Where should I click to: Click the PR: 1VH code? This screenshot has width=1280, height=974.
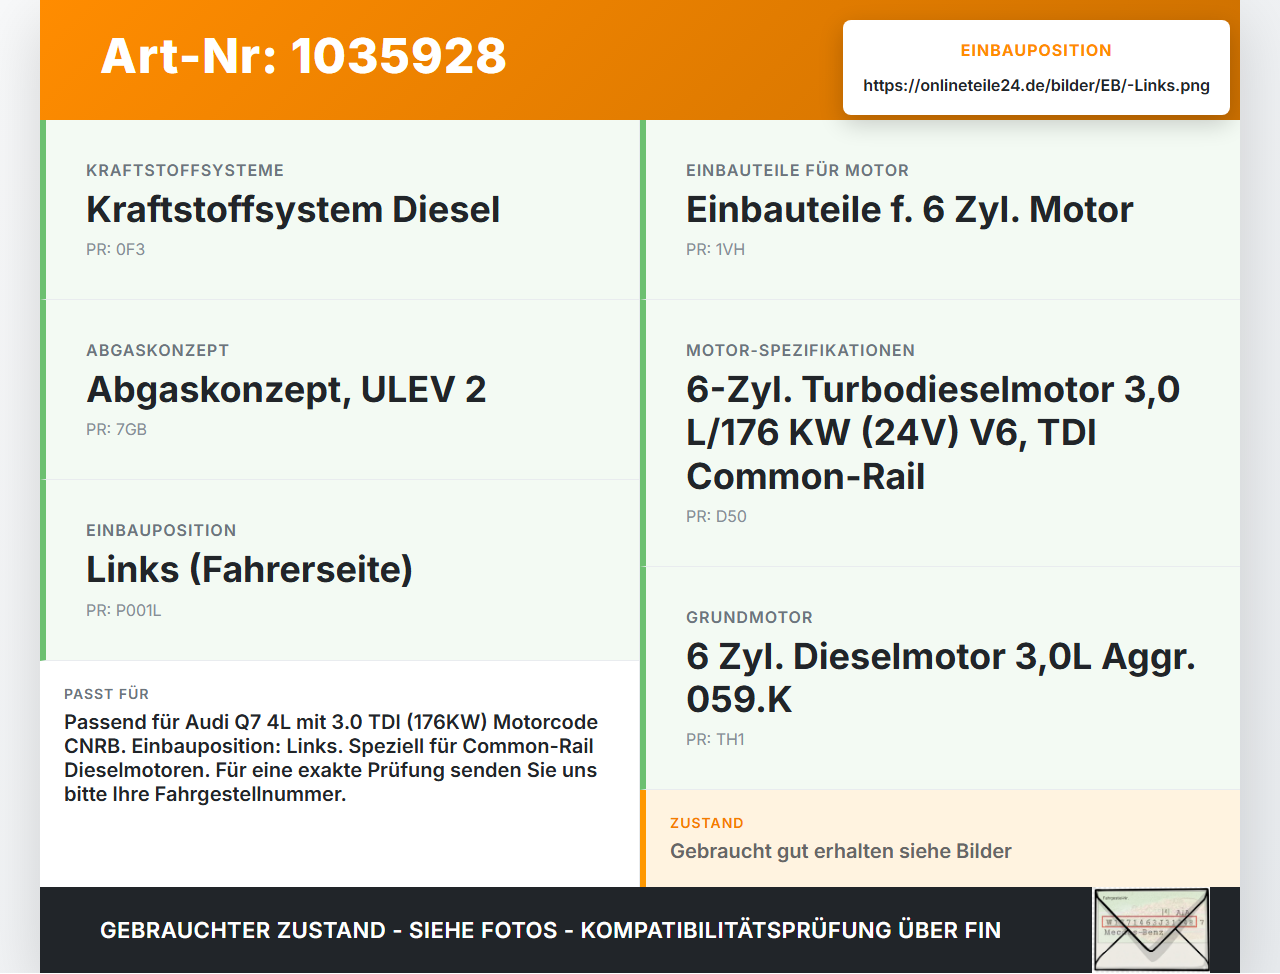[x=715, y=249]
